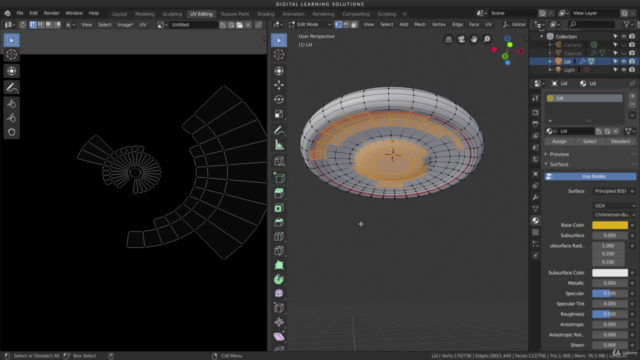Click the Select material button
Screen dimensions: 640x360
pos(589,141)
